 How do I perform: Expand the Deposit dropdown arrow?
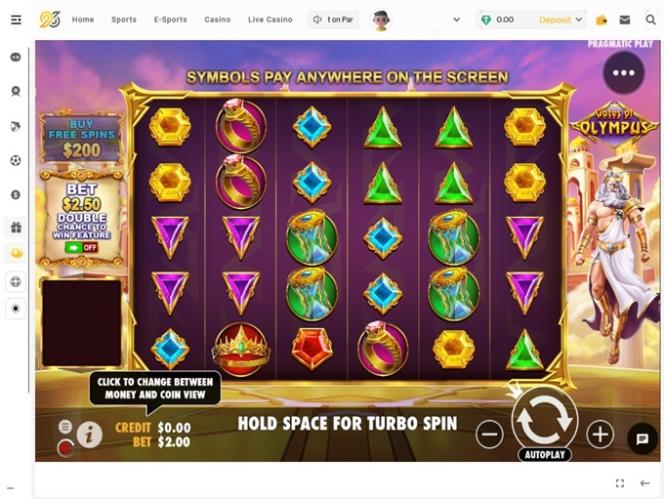[579, 19]
